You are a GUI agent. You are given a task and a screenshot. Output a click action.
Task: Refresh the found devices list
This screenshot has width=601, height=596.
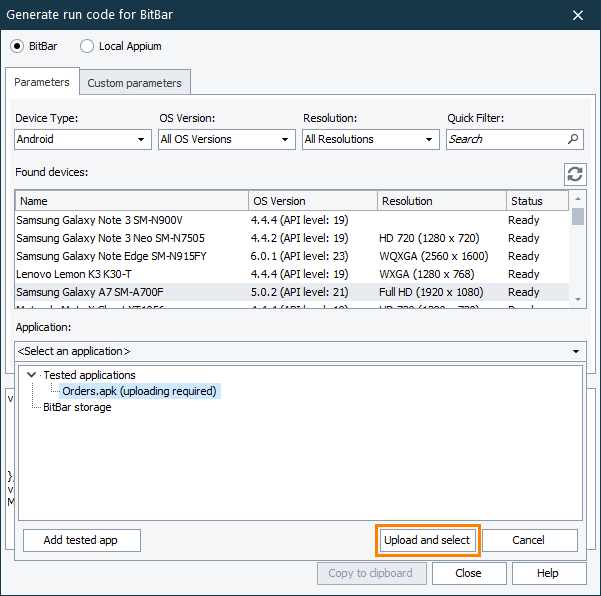(x=575, y=174)
